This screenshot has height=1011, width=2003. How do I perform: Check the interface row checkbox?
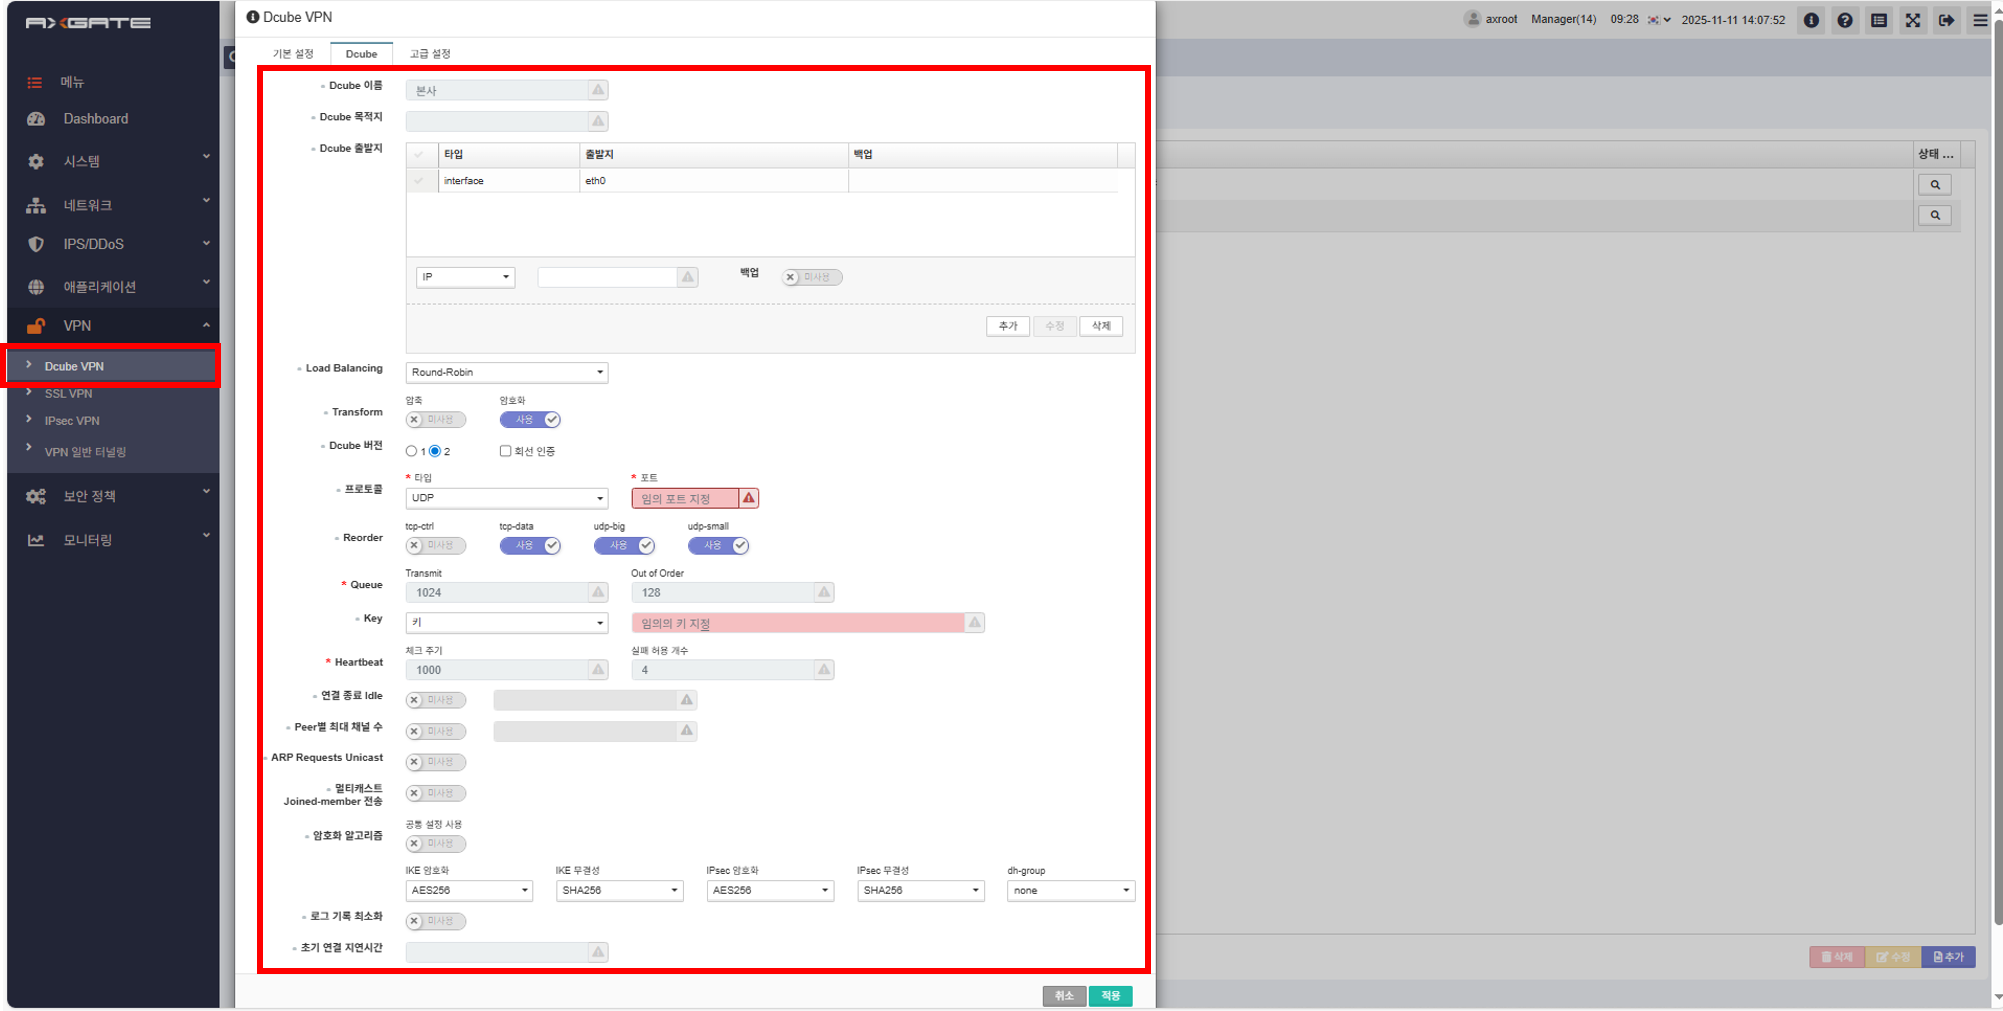(x=419, y=181)
